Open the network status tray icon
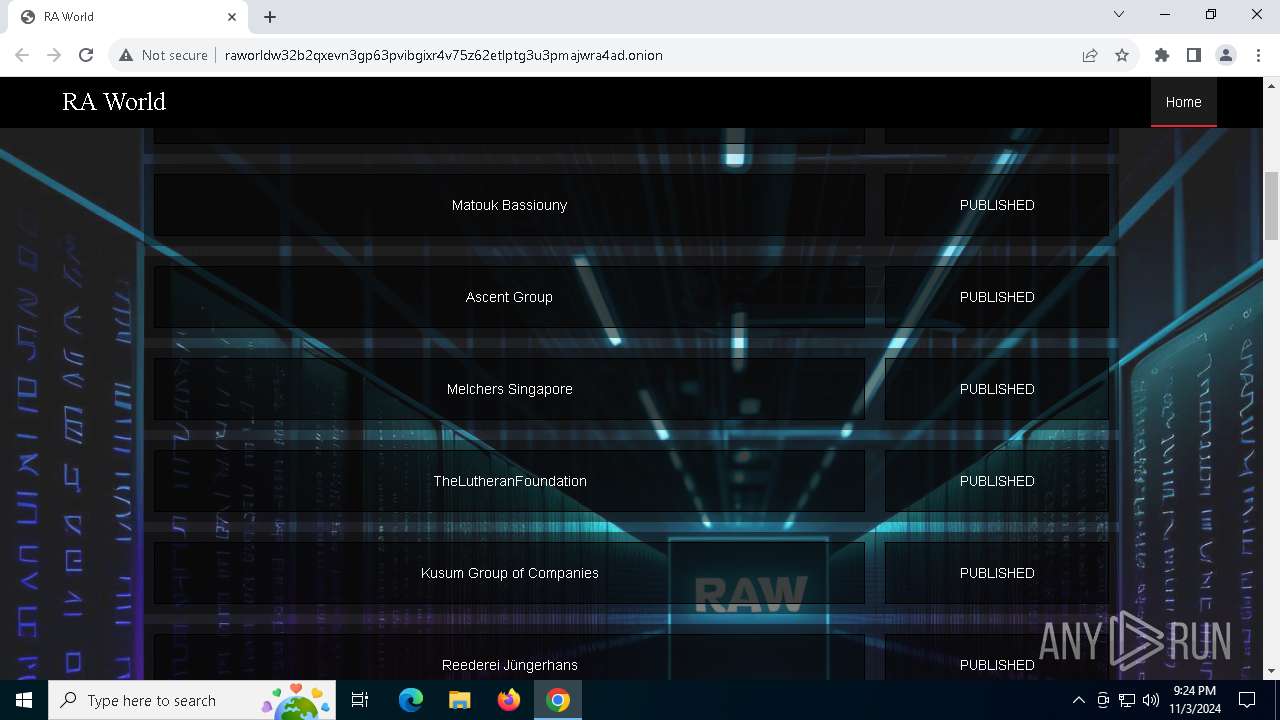Viewport: 1280px width, 720px height. pyautogui.click(x=1127, y=700)
